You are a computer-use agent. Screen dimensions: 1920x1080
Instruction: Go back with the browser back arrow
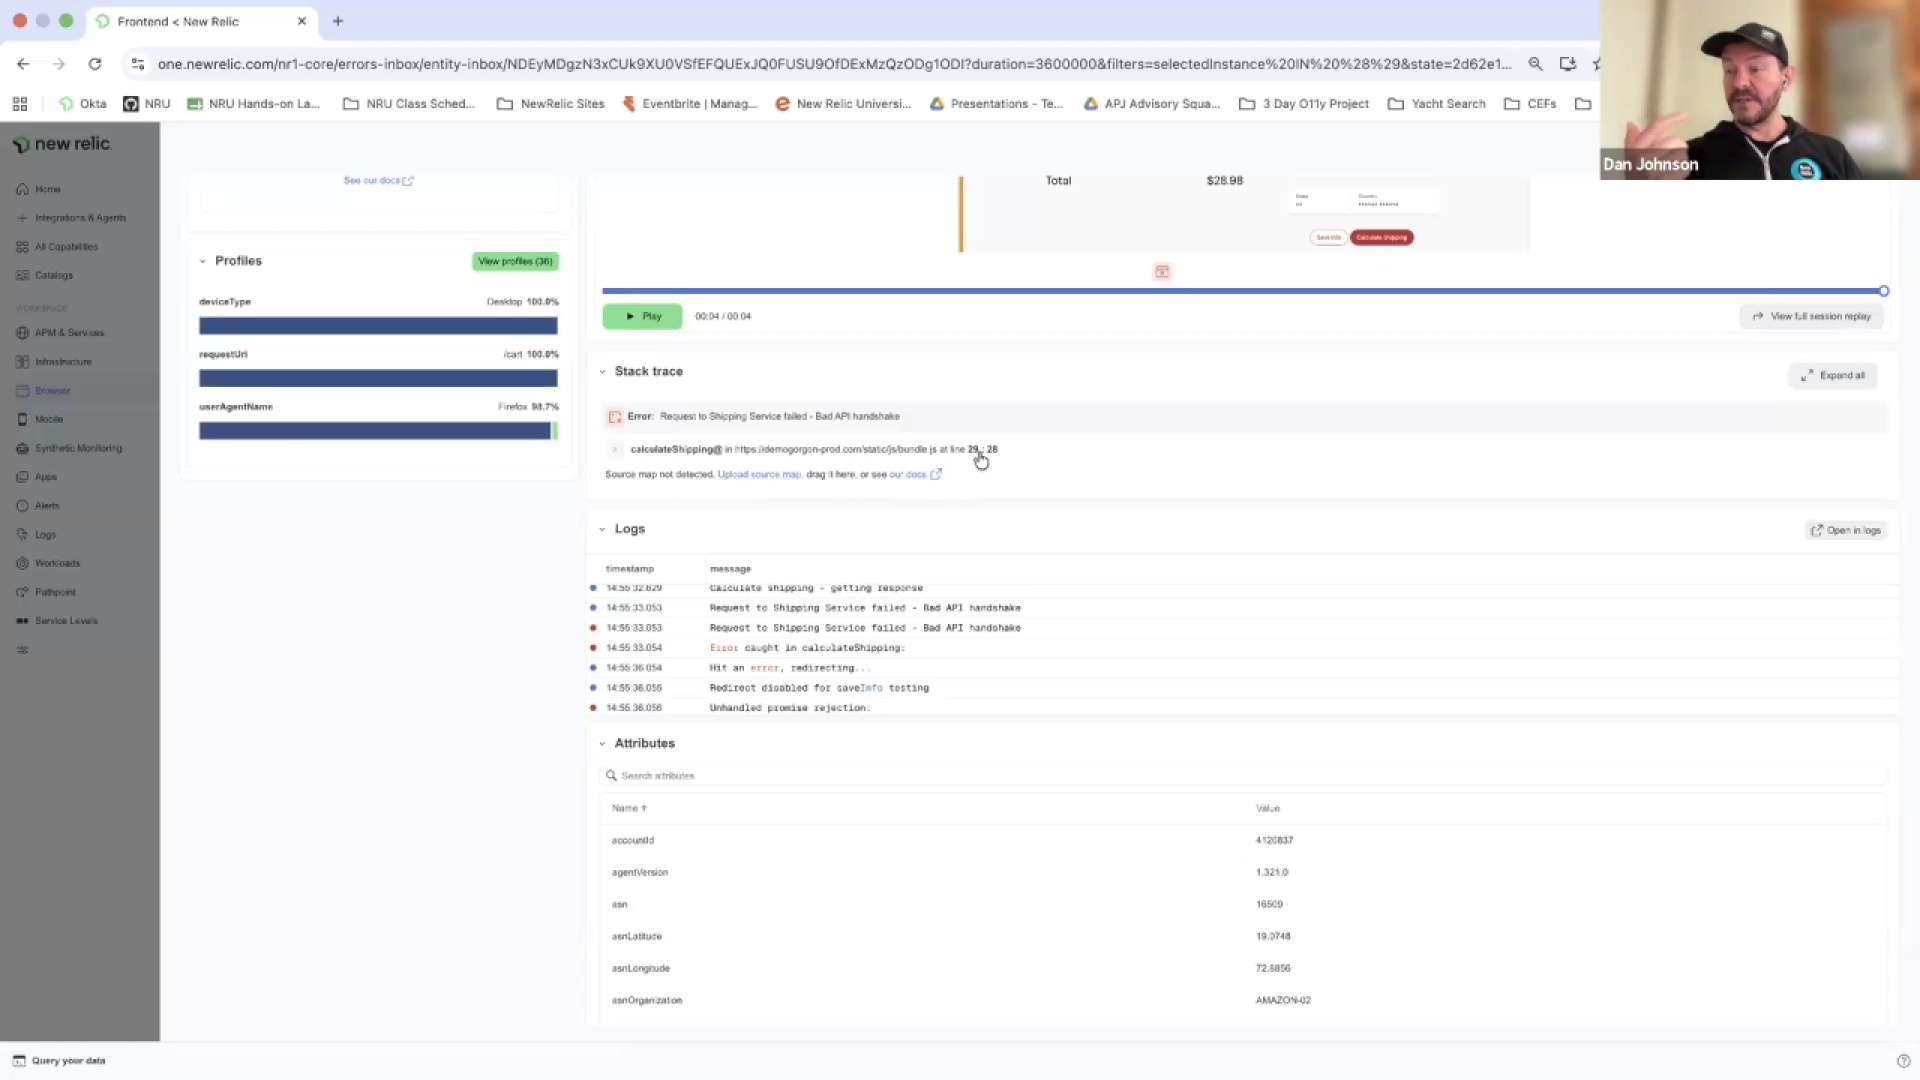click(23, 64)
